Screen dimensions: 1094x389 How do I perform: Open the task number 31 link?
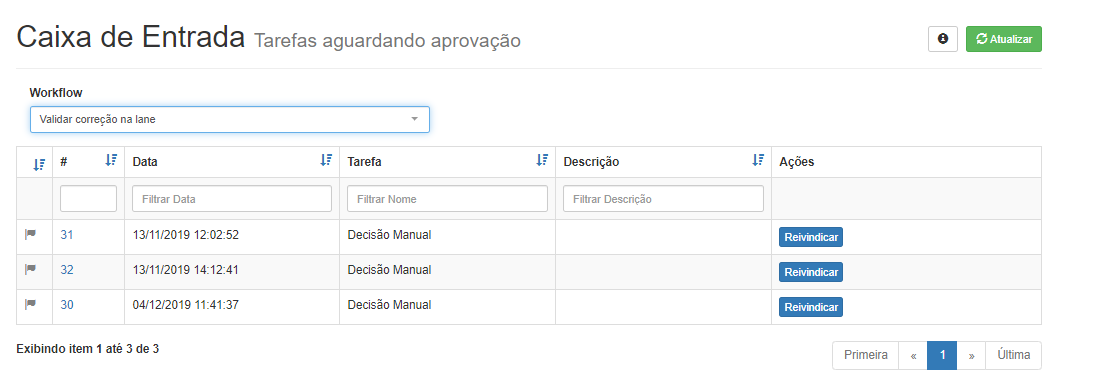67,235
